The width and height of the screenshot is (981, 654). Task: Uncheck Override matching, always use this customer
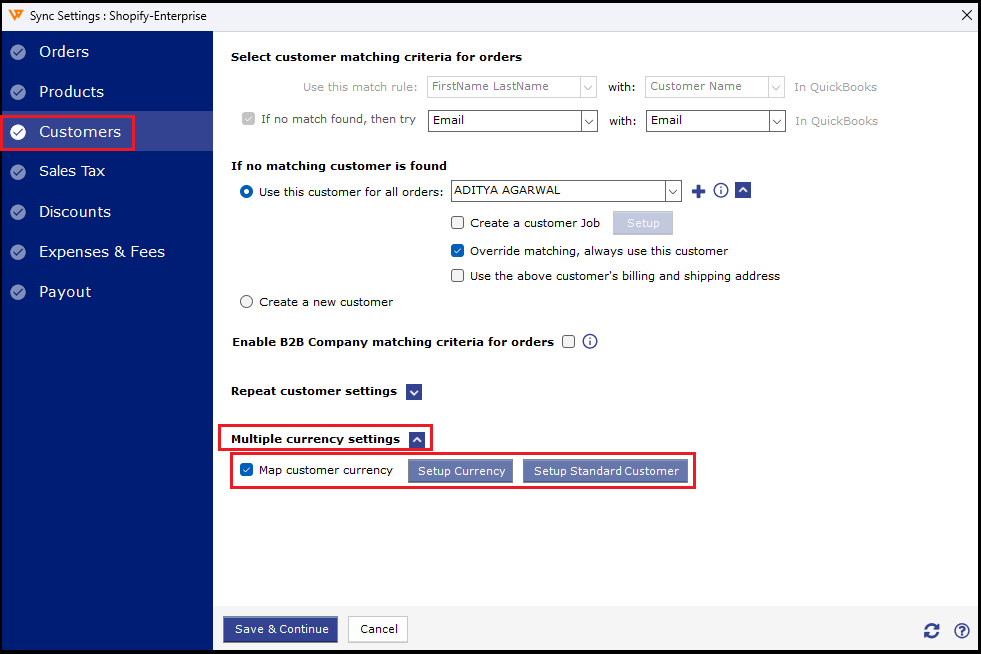(x=458, y=251)
